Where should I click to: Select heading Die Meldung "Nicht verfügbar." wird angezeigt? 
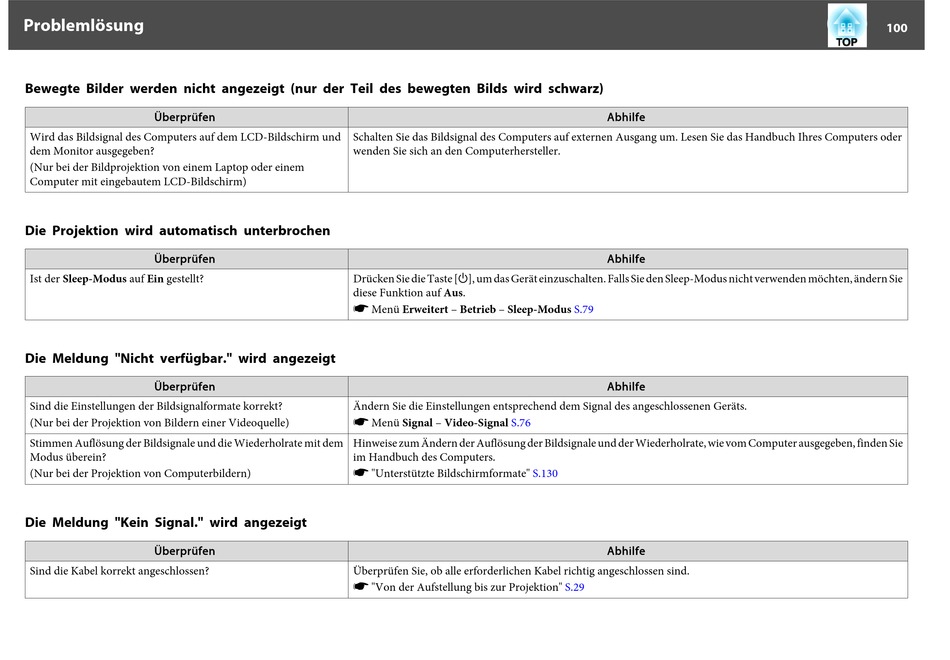[180, 358]
